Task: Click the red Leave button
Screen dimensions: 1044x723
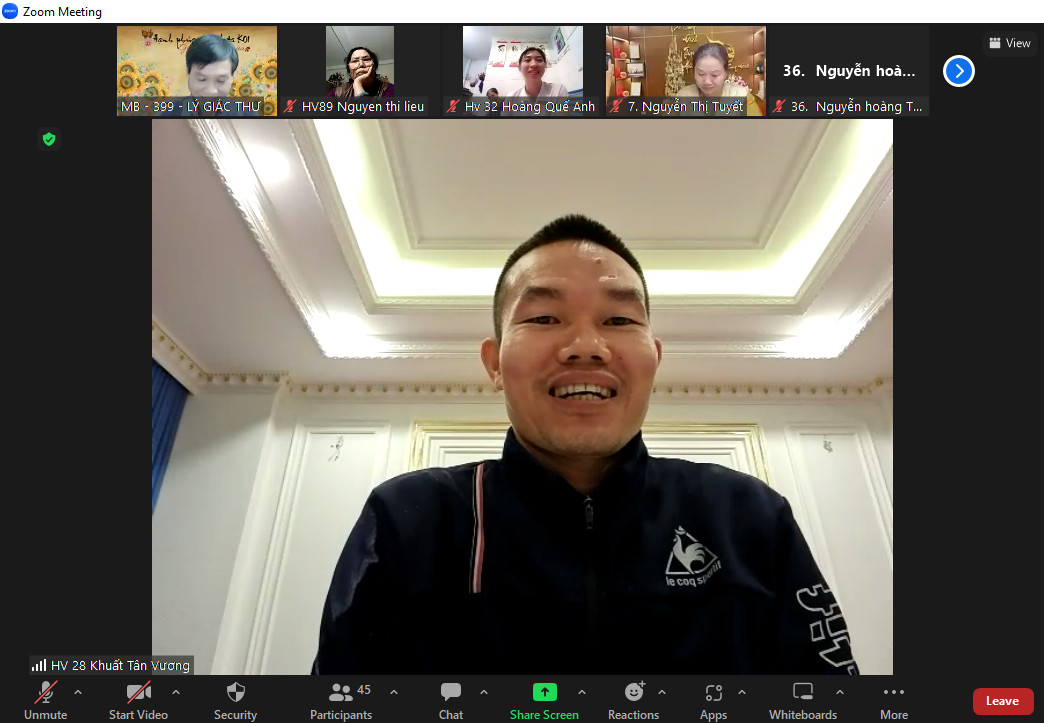Action: coord(1002,701)
